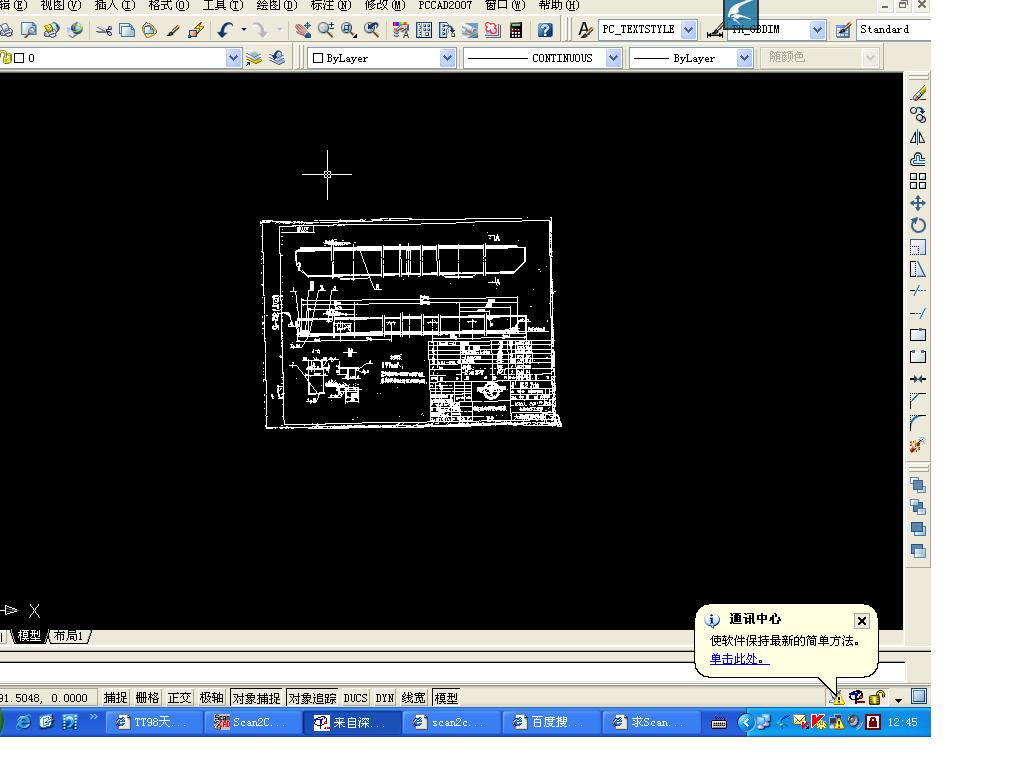
Task: Click the coordinates readout in status bar
Action: [x=46, y=698]
